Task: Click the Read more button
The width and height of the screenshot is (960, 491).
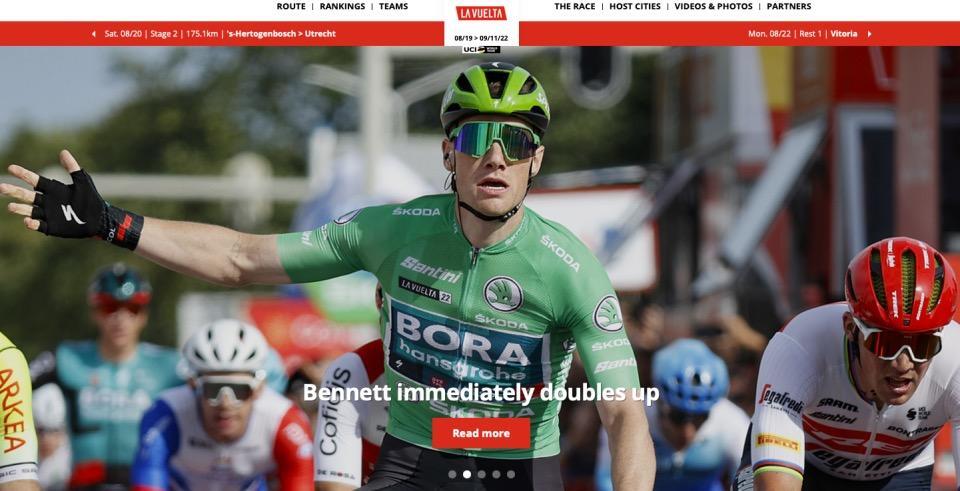Action: point(481,433)
